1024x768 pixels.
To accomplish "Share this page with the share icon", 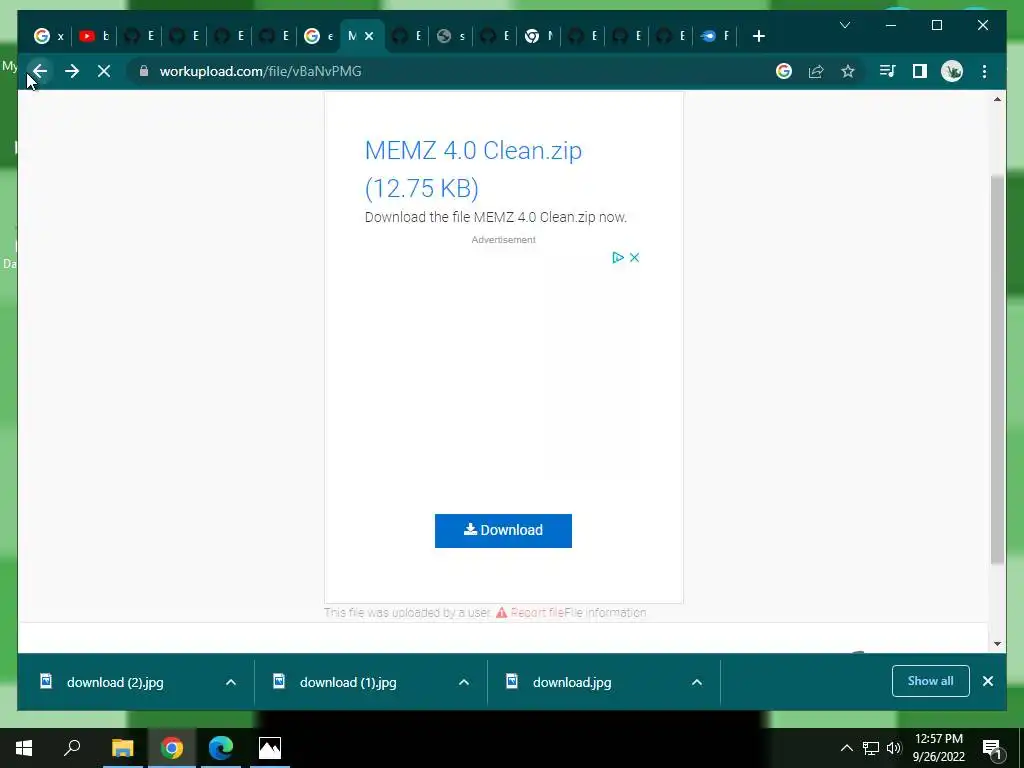I will pos(816,71).
